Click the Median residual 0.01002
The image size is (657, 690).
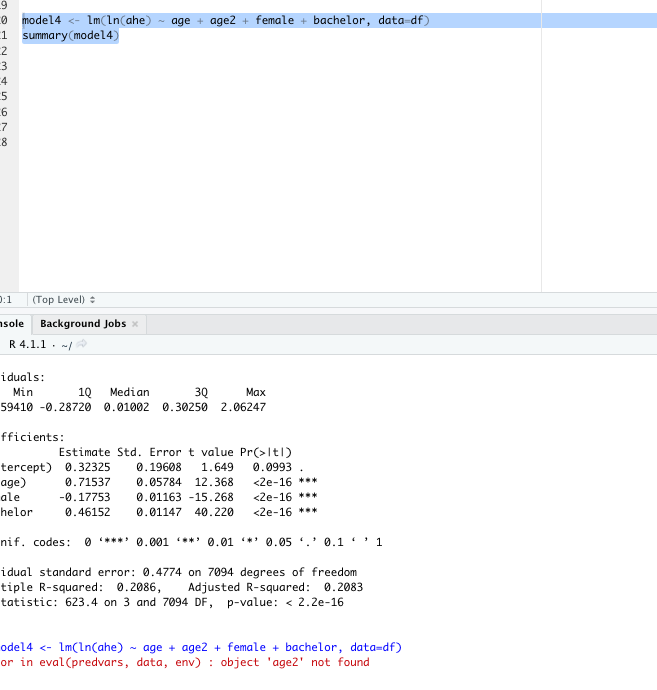point(126,407)
